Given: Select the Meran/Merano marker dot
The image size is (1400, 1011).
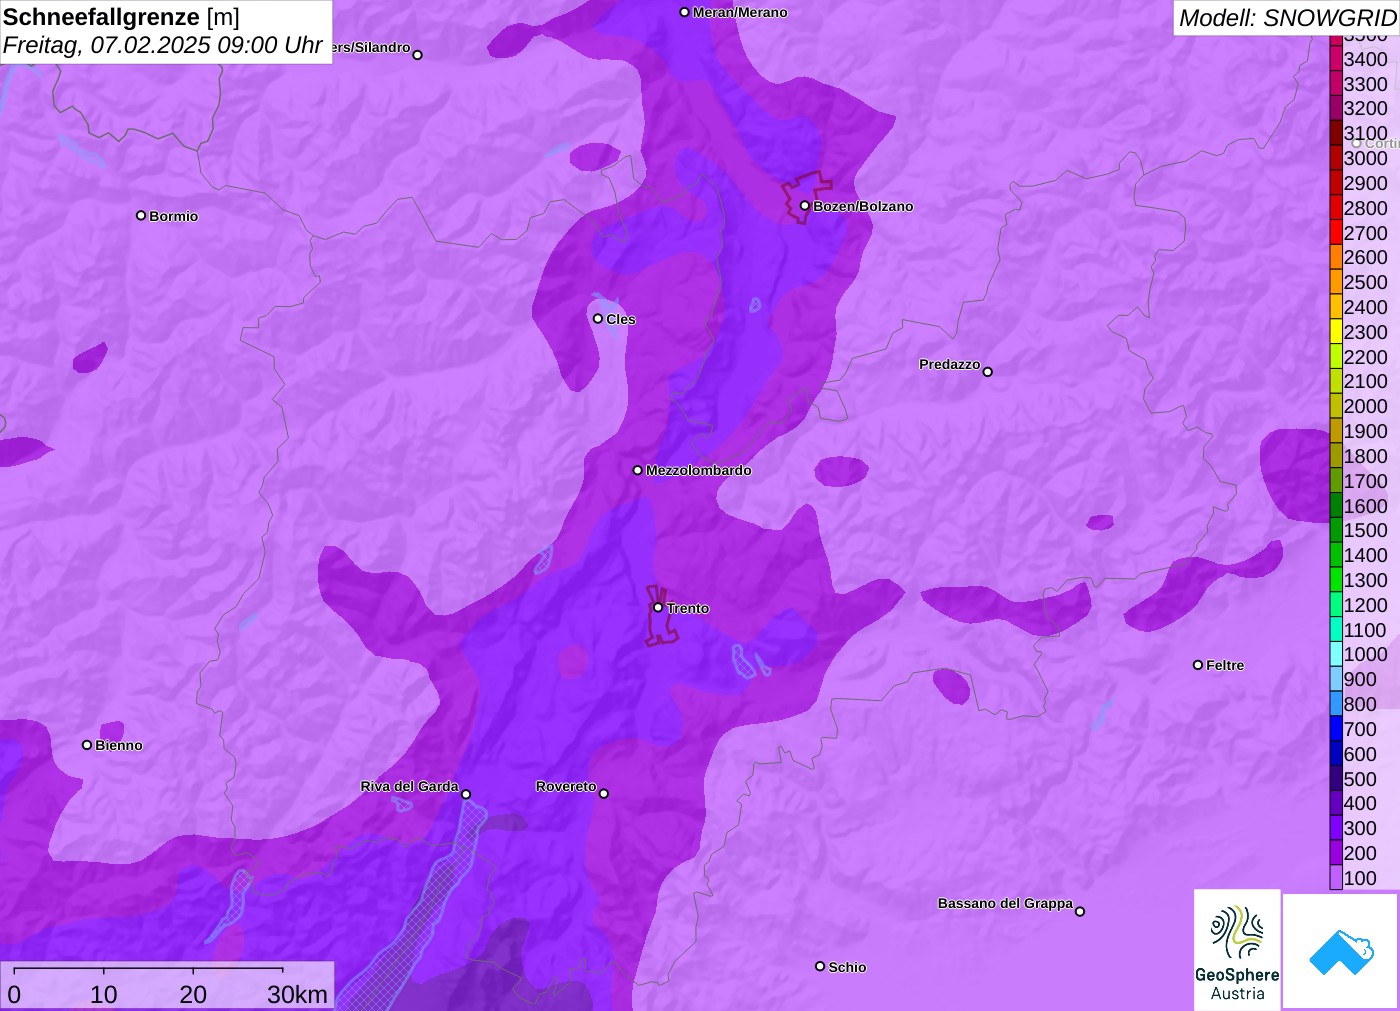Looking at the screenshot, I should click(x=684, y=12).
